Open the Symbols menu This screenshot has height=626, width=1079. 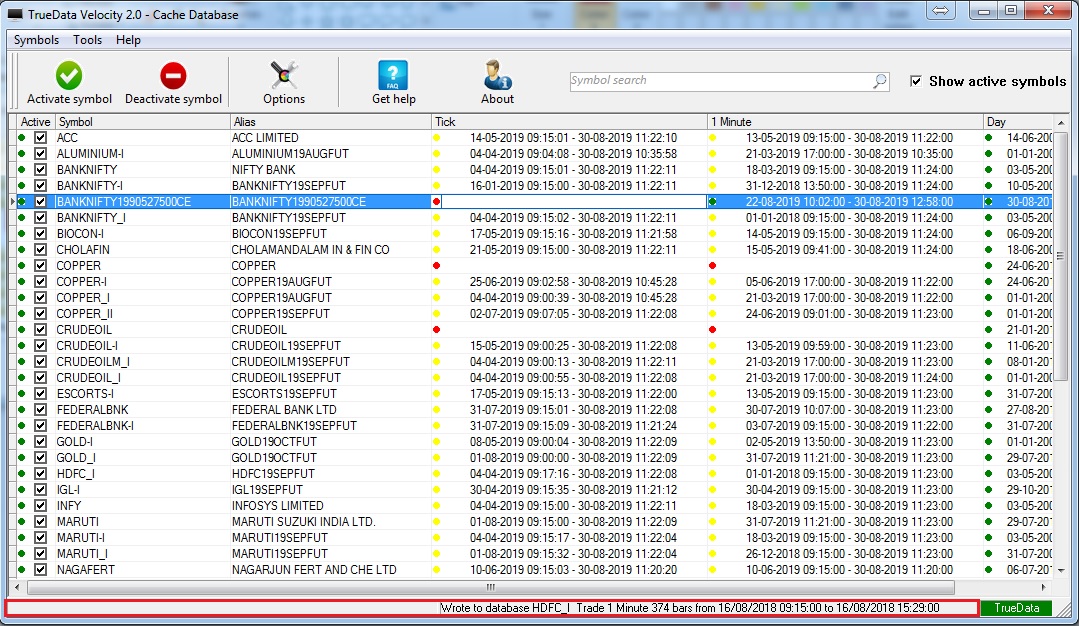[36, 40]
